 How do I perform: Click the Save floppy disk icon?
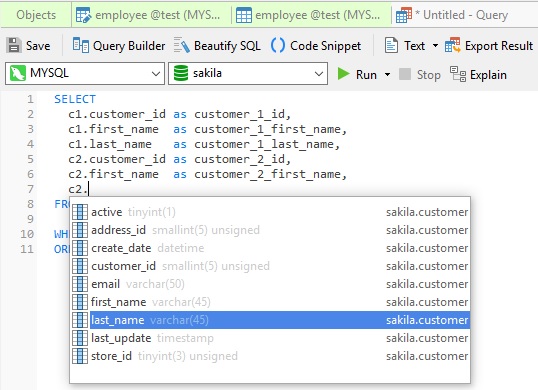(14, 45)
